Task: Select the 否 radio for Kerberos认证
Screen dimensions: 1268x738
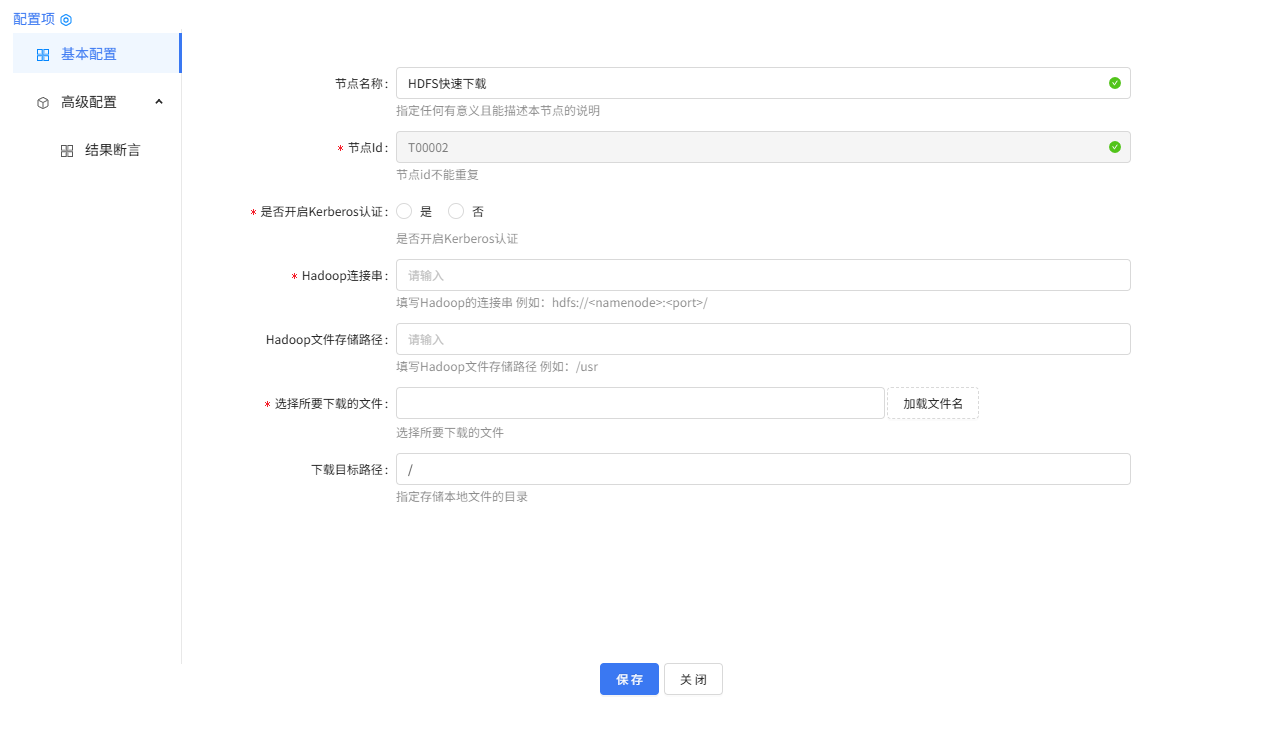Action: point(455,211)
